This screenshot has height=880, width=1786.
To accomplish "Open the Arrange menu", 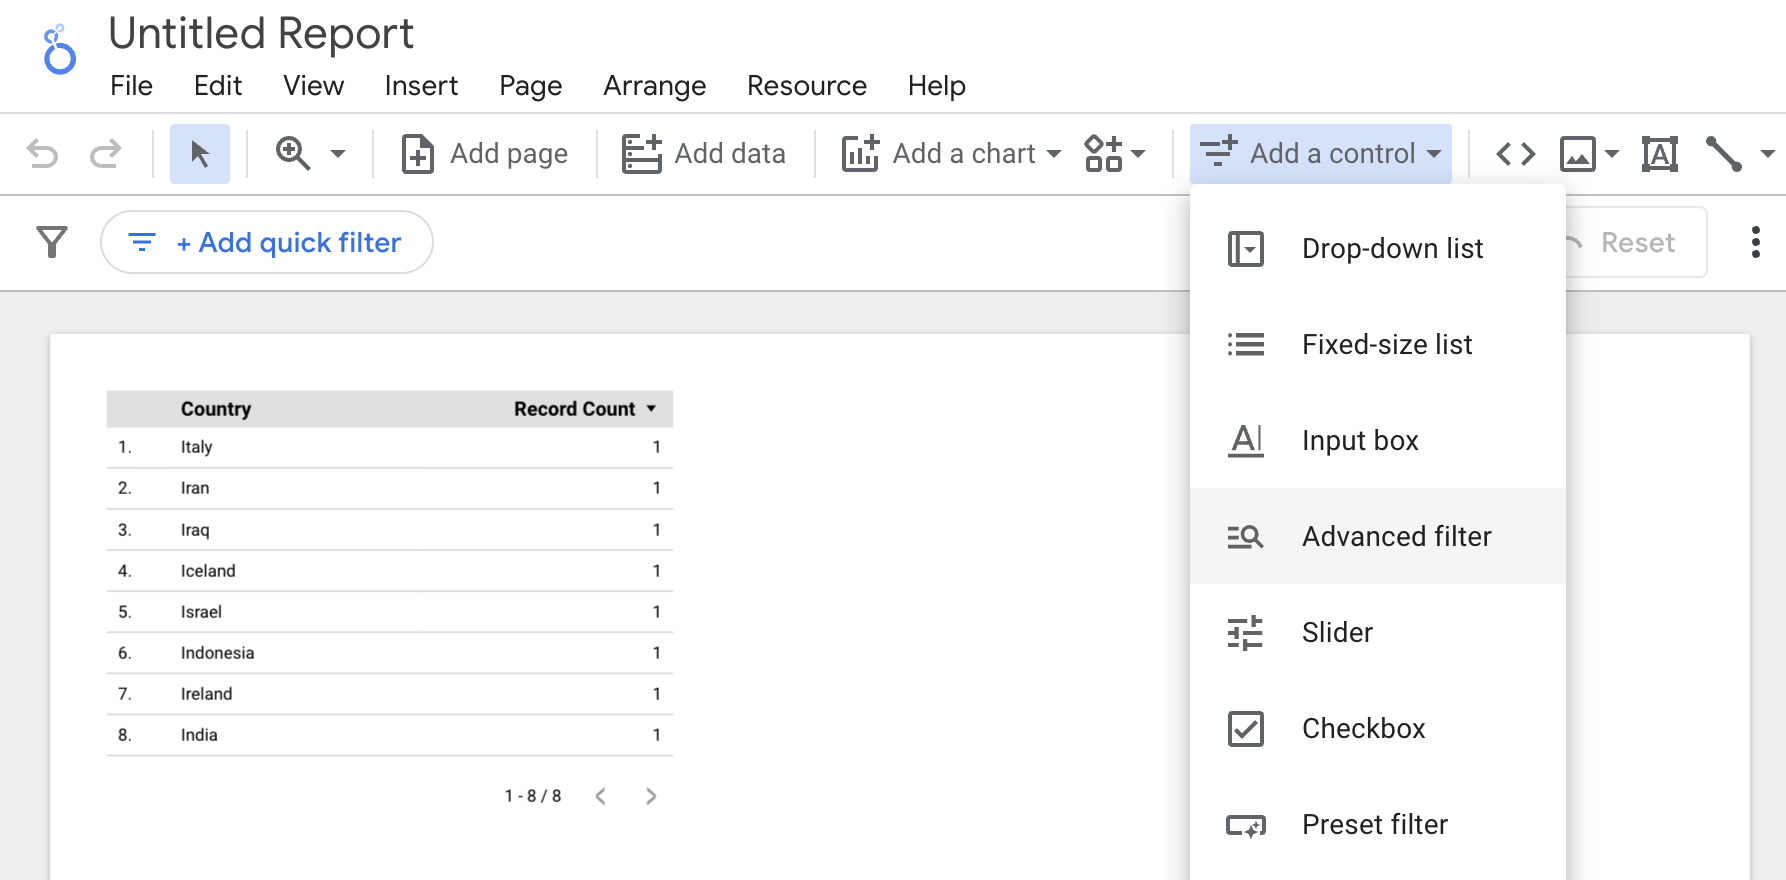I will tap(655, 86).
